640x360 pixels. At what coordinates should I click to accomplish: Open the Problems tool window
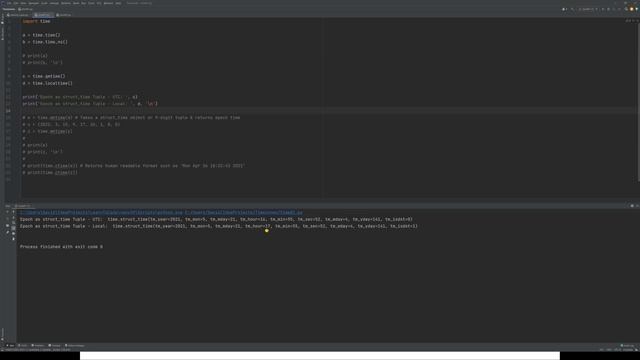coord(38,346)
